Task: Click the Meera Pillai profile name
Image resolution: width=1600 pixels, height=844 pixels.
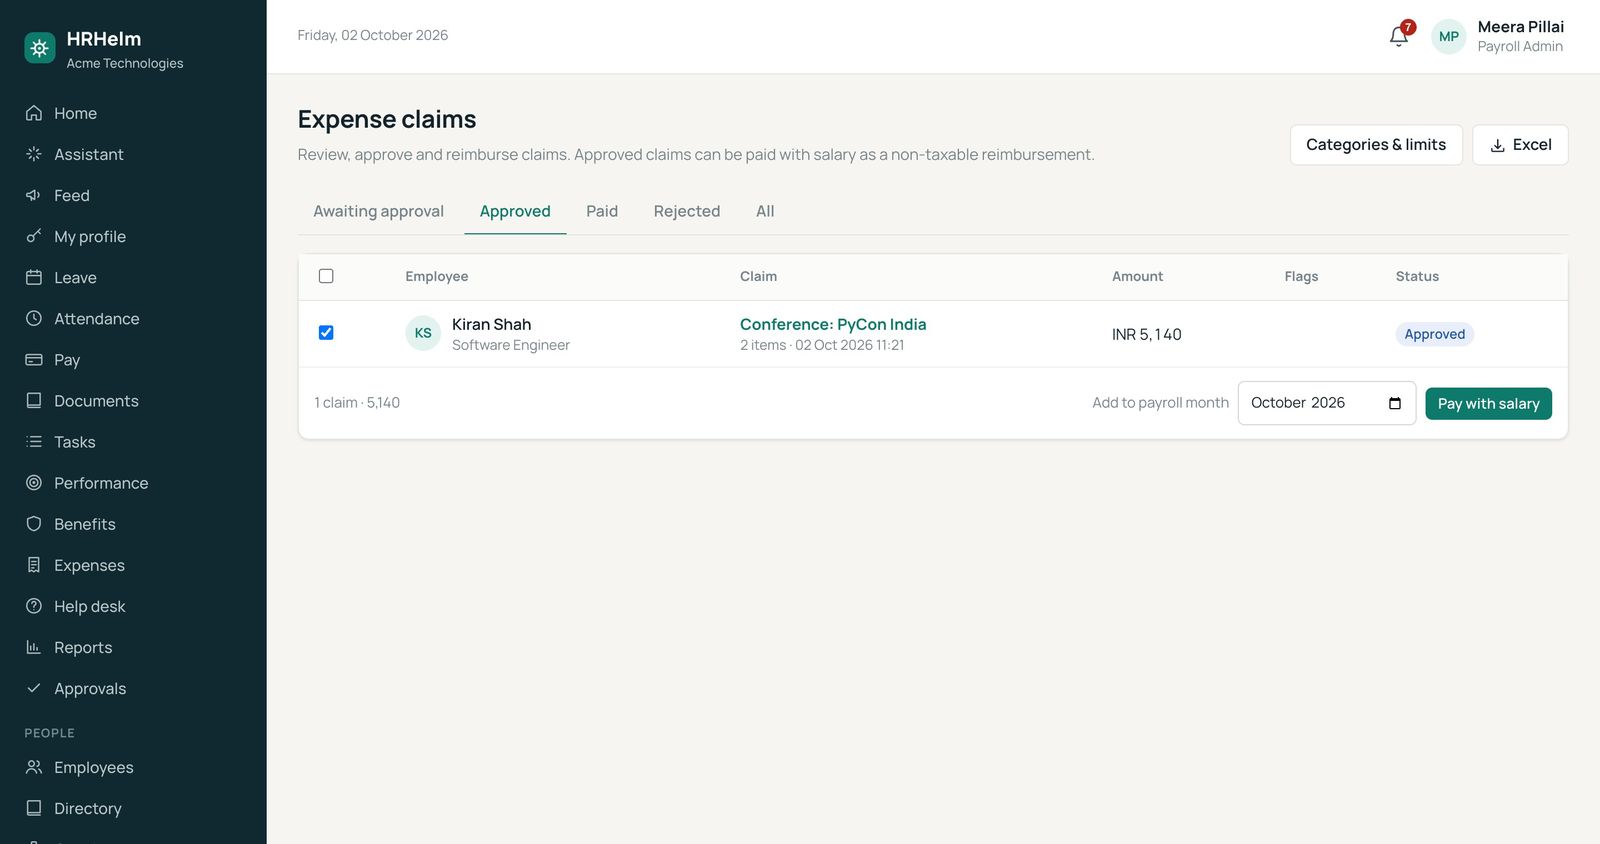Action: coord(1521,27)
